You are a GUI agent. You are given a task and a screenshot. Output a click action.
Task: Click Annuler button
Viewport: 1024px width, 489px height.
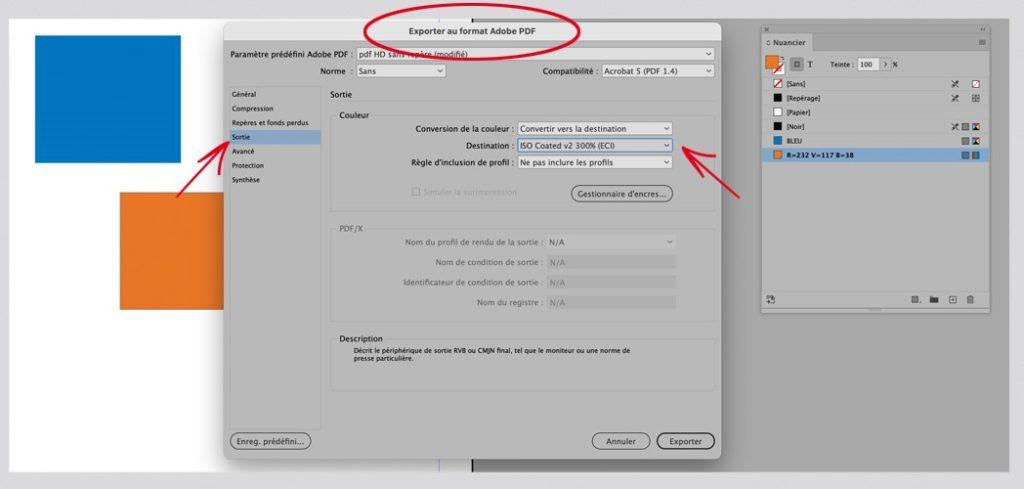(621, 441)
